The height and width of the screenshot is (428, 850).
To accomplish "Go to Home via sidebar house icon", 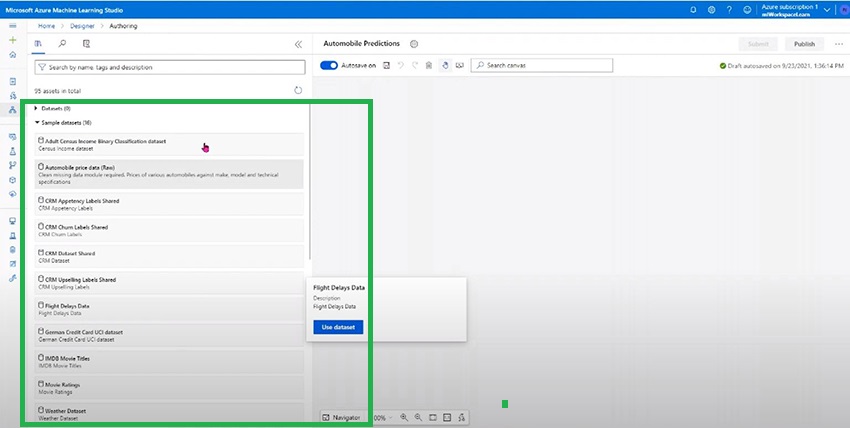I will (x=12, y=55).
